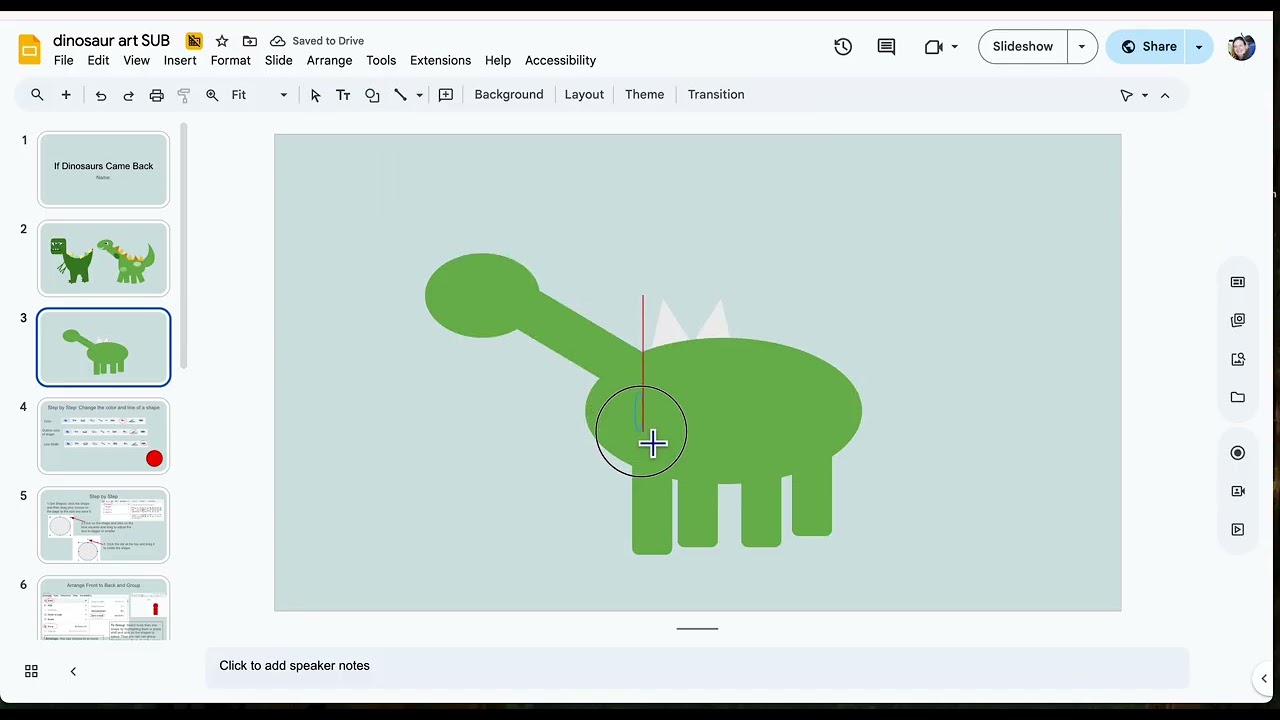Add a new slide with plus icon
The height and width of the screenshot is (720, 1280).
click(66, 94)
